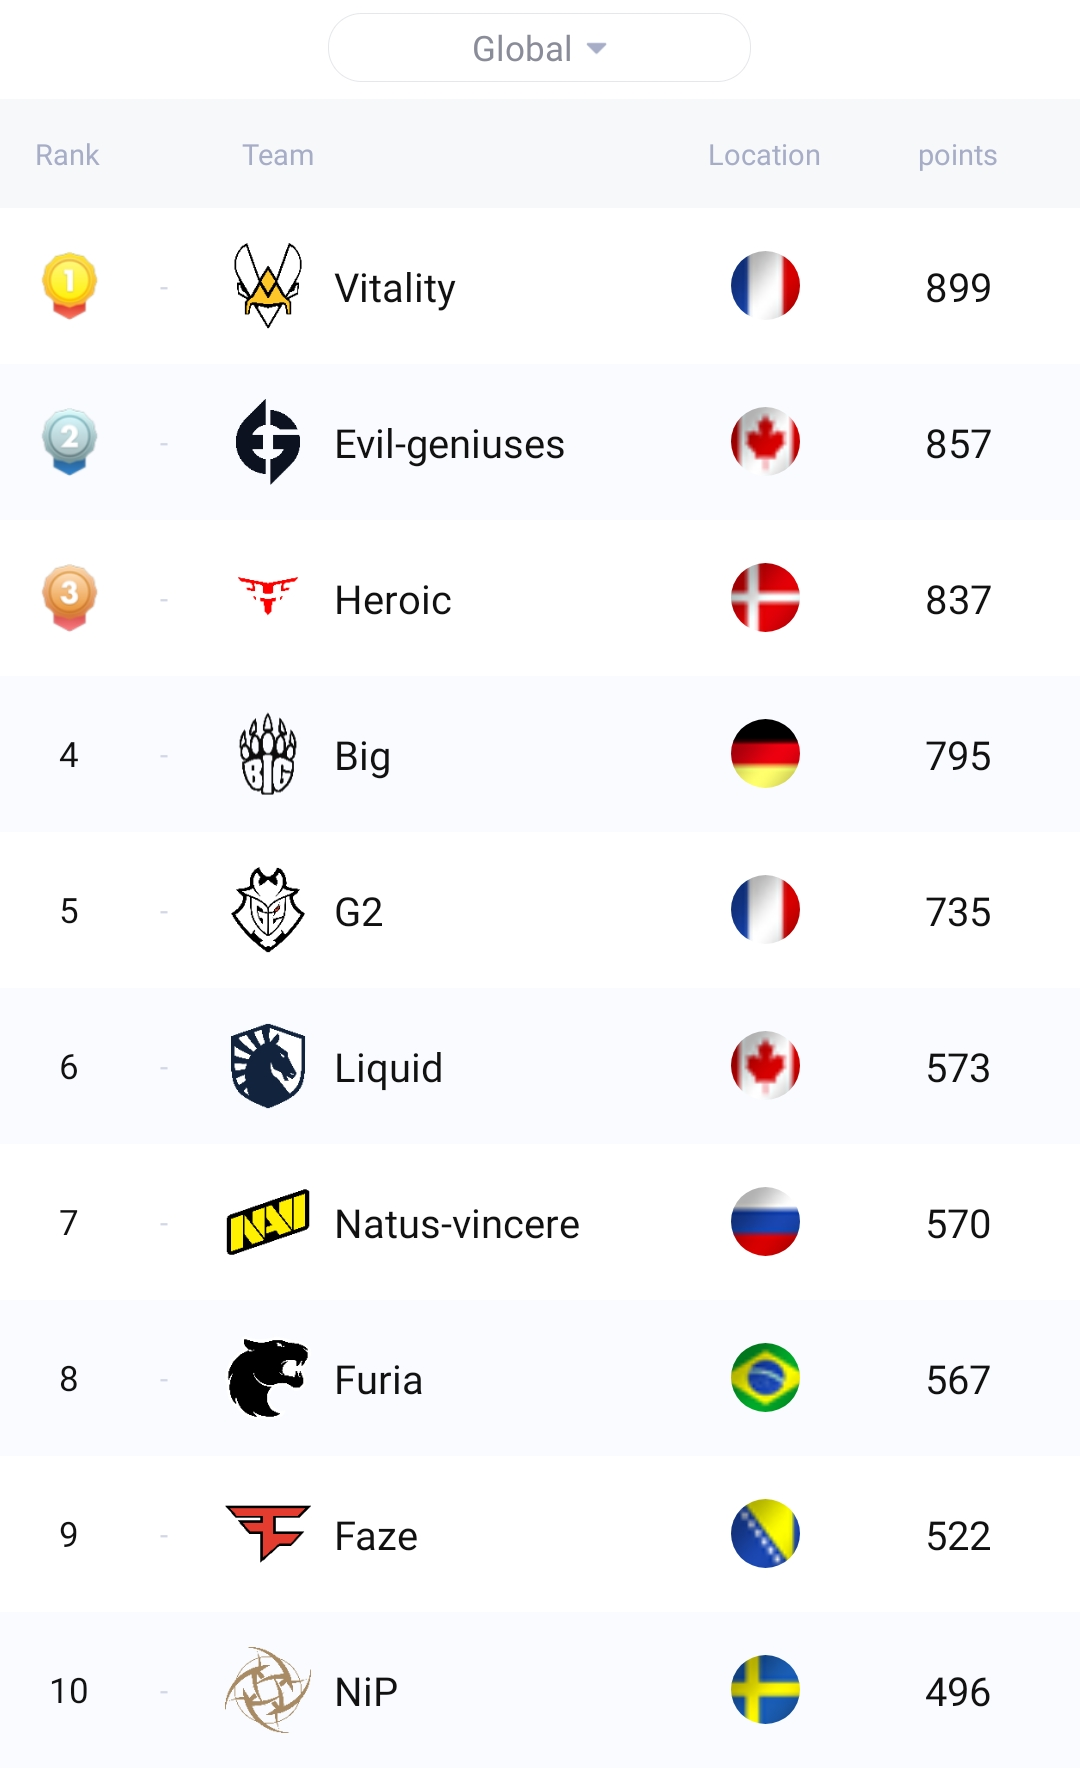
Task: Click the Brazil flag for Furia
Action: tap(765, 1378)
